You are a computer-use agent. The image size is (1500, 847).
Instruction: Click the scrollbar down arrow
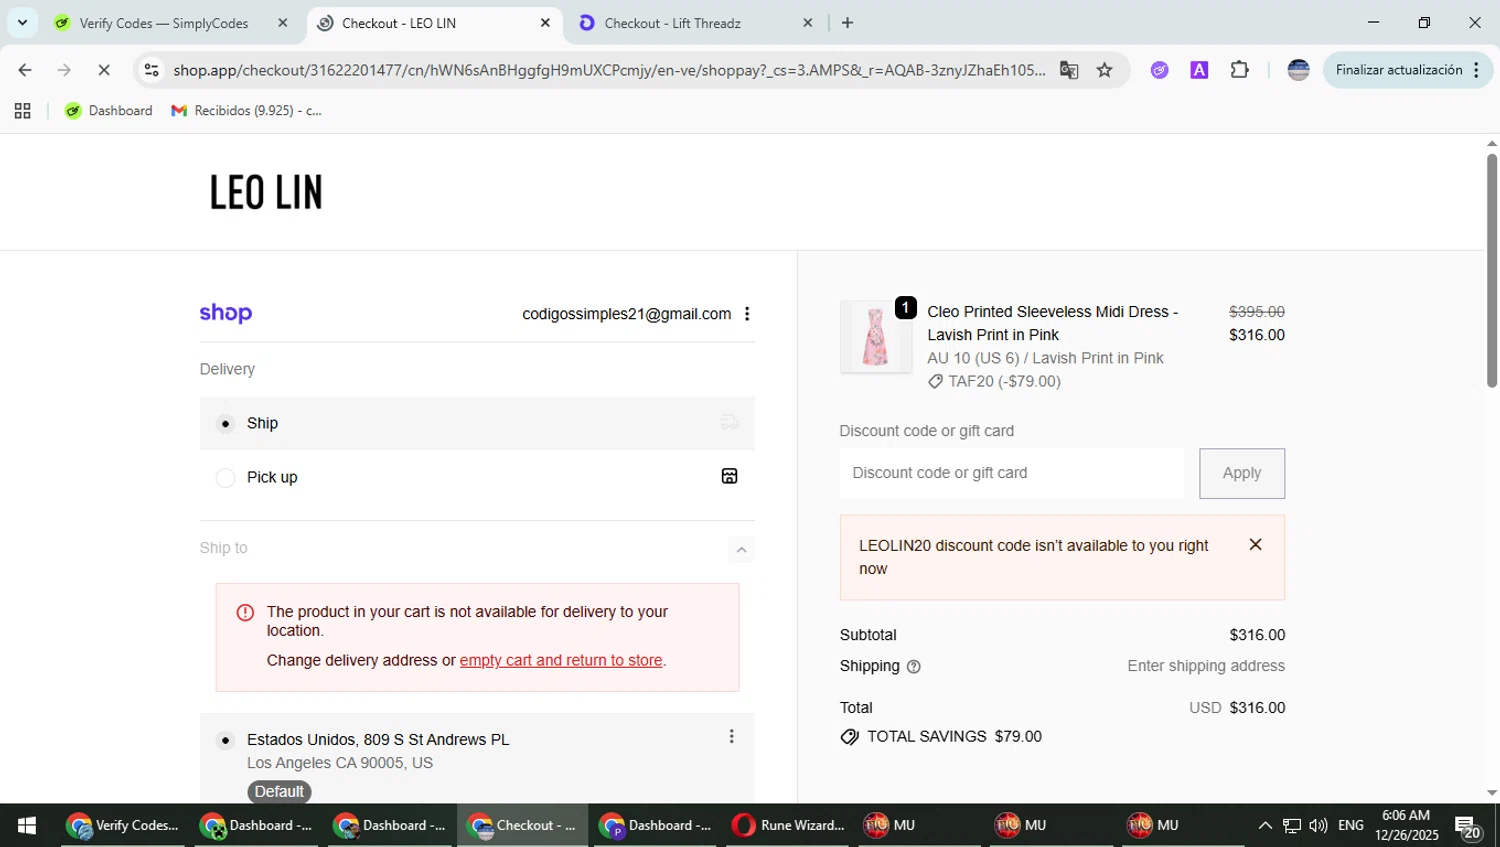1491,793
